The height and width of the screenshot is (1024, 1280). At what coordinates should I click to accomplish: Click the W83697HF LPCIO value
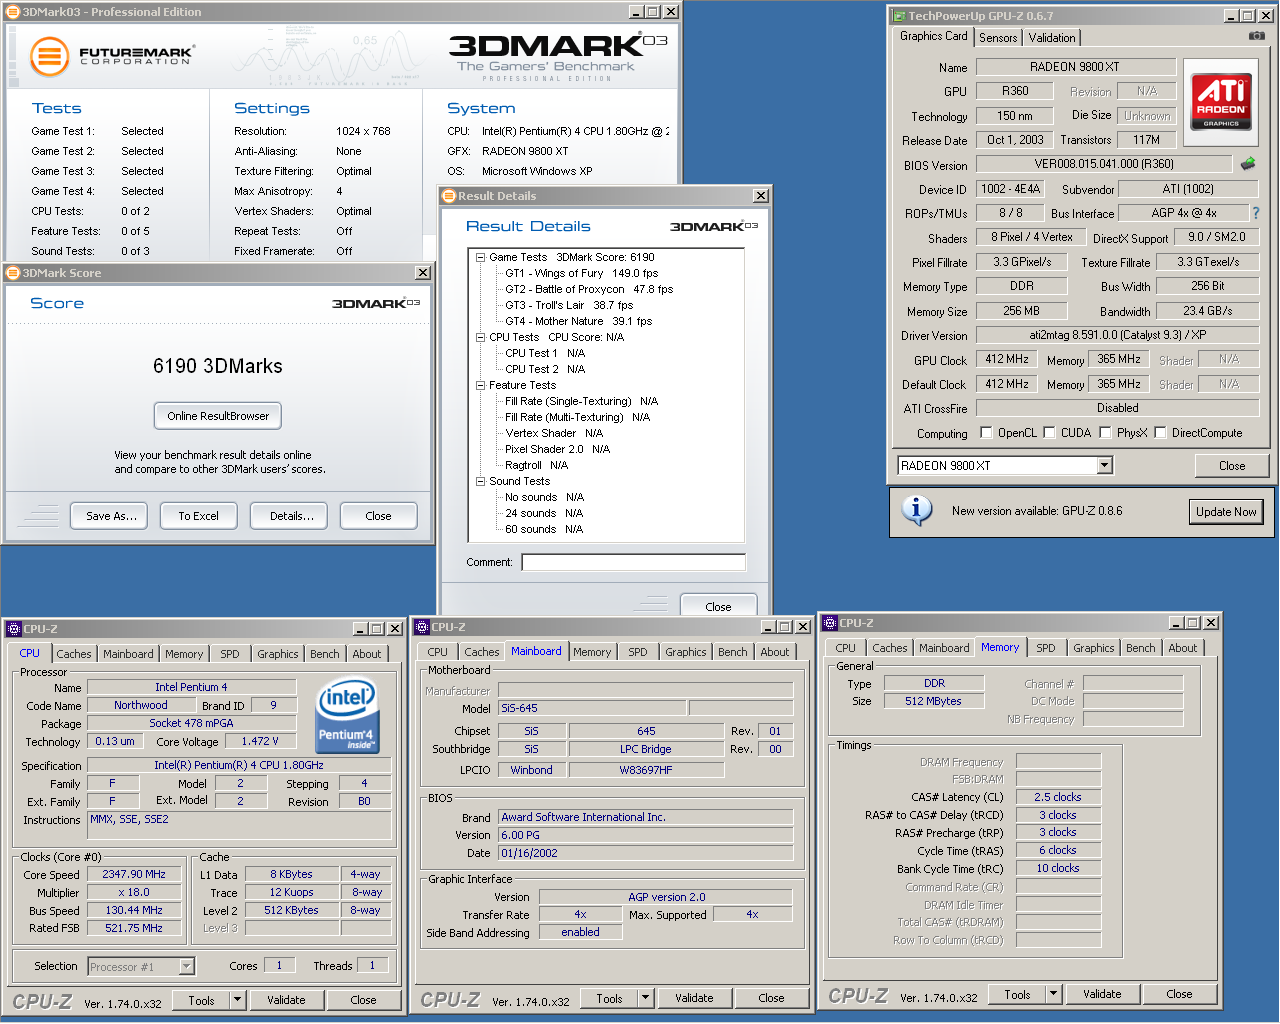pyautogui.click(x=646, y=770)
